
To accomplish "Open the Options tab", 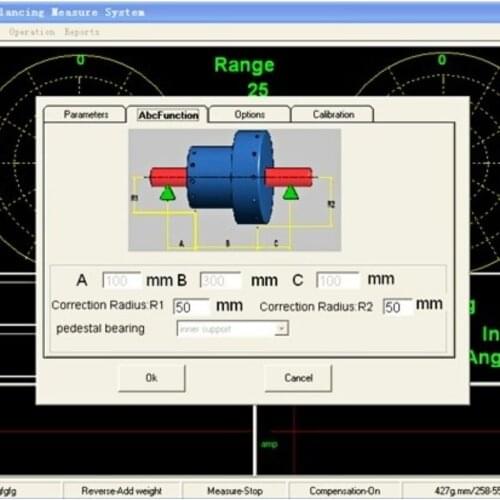I will [249, 114].
